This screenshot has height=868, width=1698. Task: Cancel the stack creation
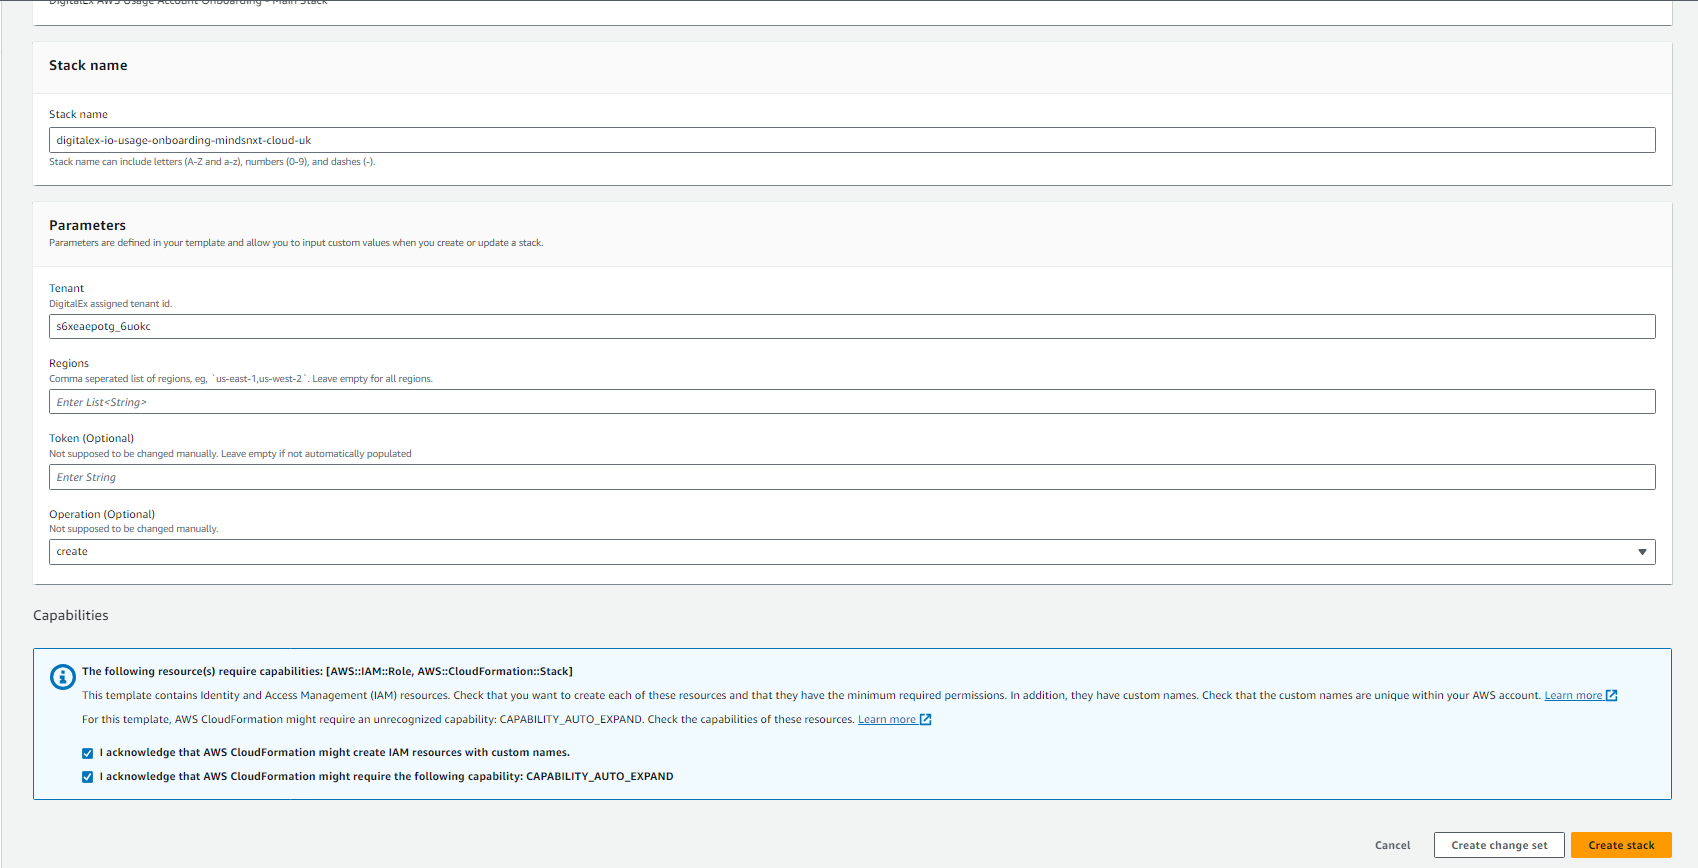[1392, 846]
